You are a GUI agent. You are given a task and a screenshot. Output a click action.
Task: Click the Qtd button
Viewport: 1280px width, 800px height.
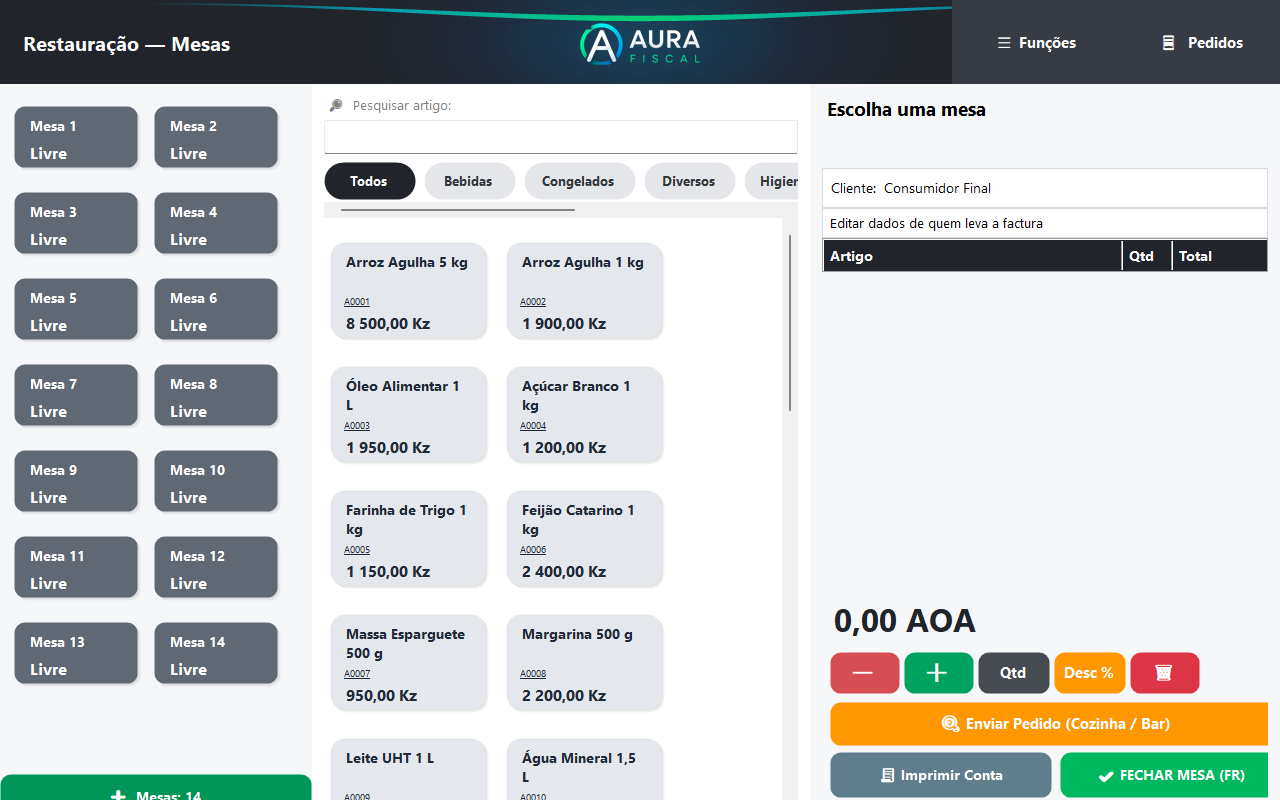tap(1013, 673)
